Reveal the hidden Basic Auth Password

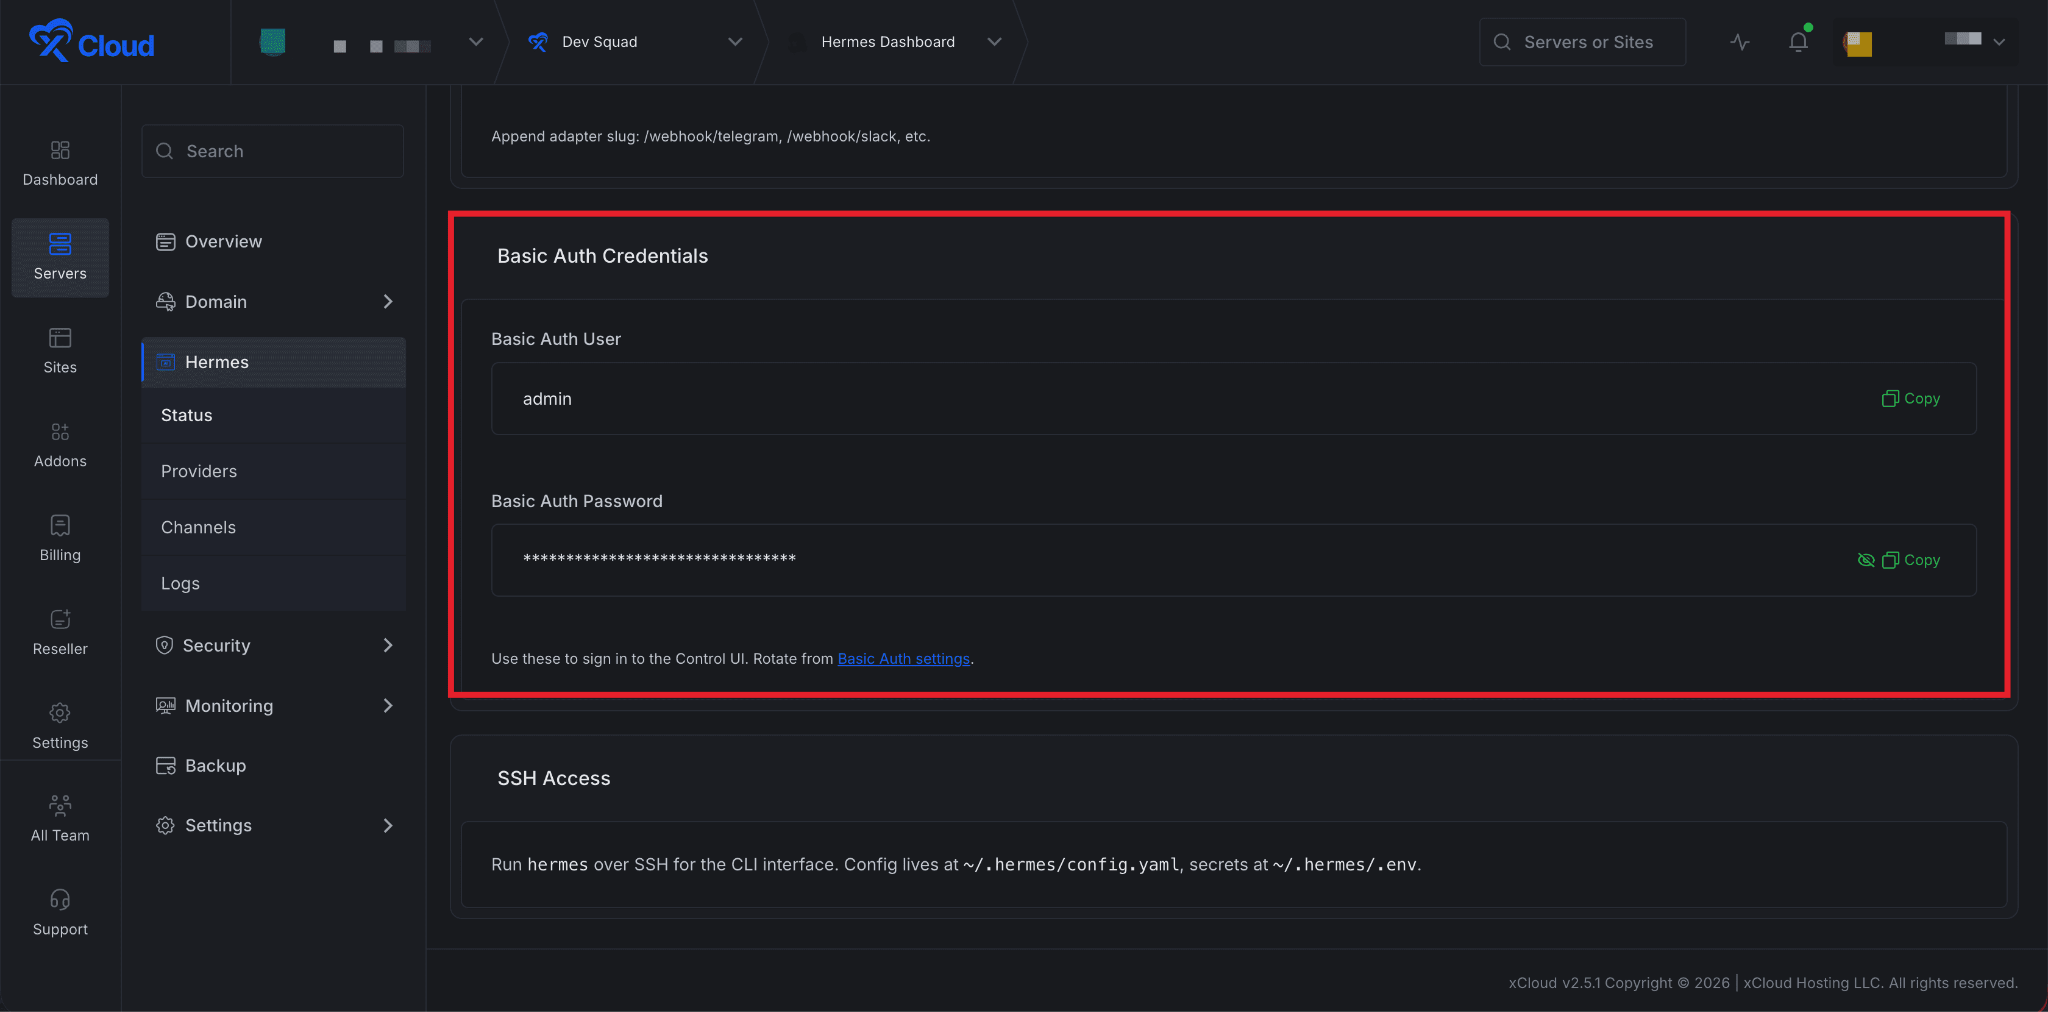(1865, 560)
